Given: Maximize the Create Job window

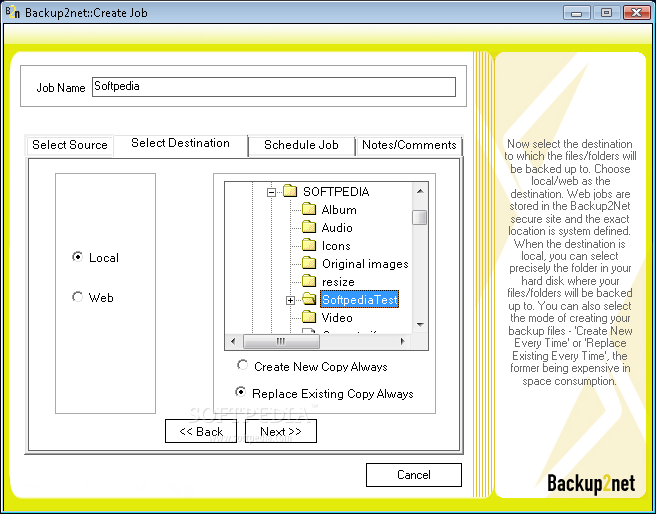Looking at the screenshot, I should pyautogui.click(x=606, y=13).
